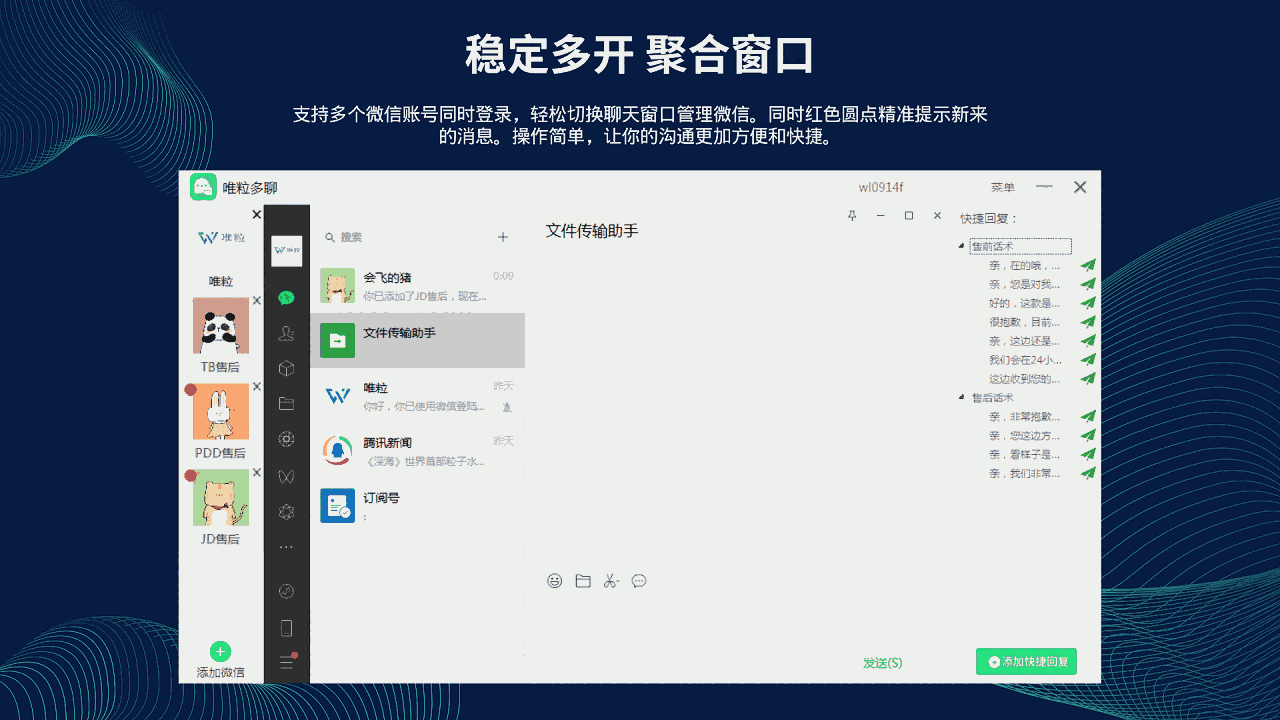Pin the chat window
The width and height of the screenshot is (1280, 720).
coord(851,215)
